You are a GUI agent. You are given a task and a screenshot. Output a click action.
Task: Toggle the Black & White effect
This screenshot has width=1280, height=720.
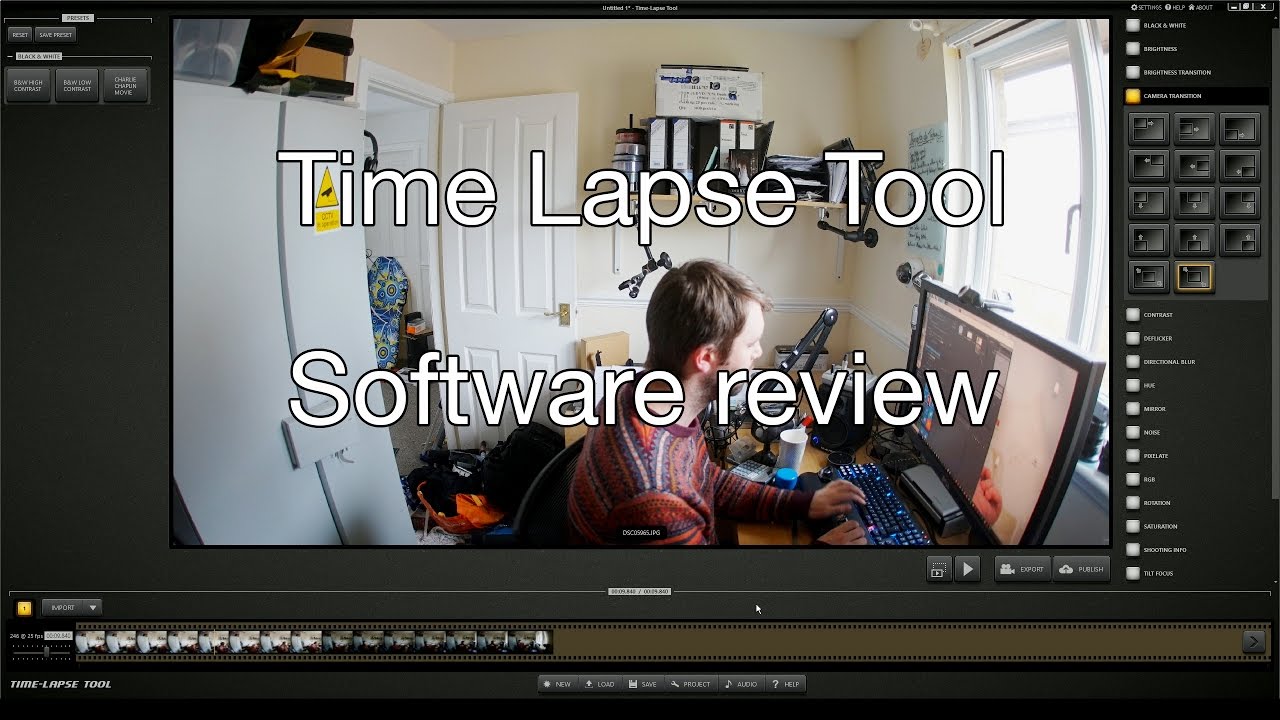tap(1133, 25)
